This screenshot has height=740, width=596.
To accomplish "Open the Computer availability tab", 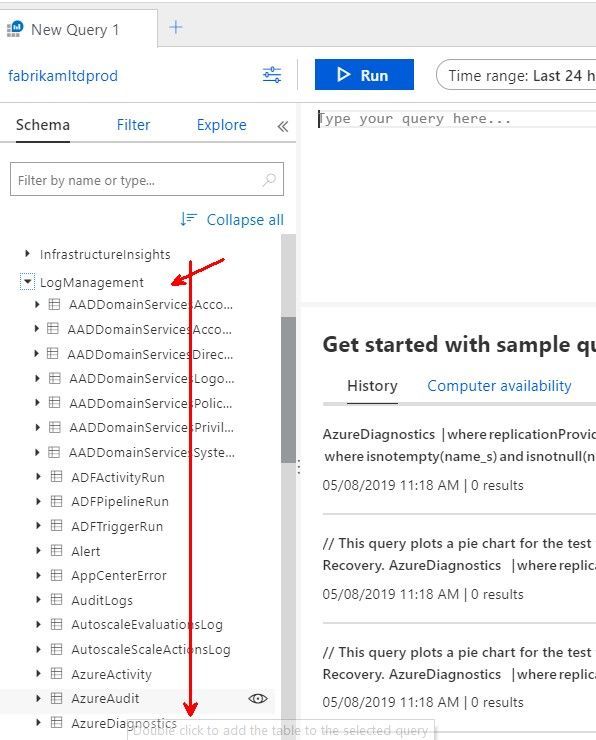I will pyautogui.click(x=499, y=386).
